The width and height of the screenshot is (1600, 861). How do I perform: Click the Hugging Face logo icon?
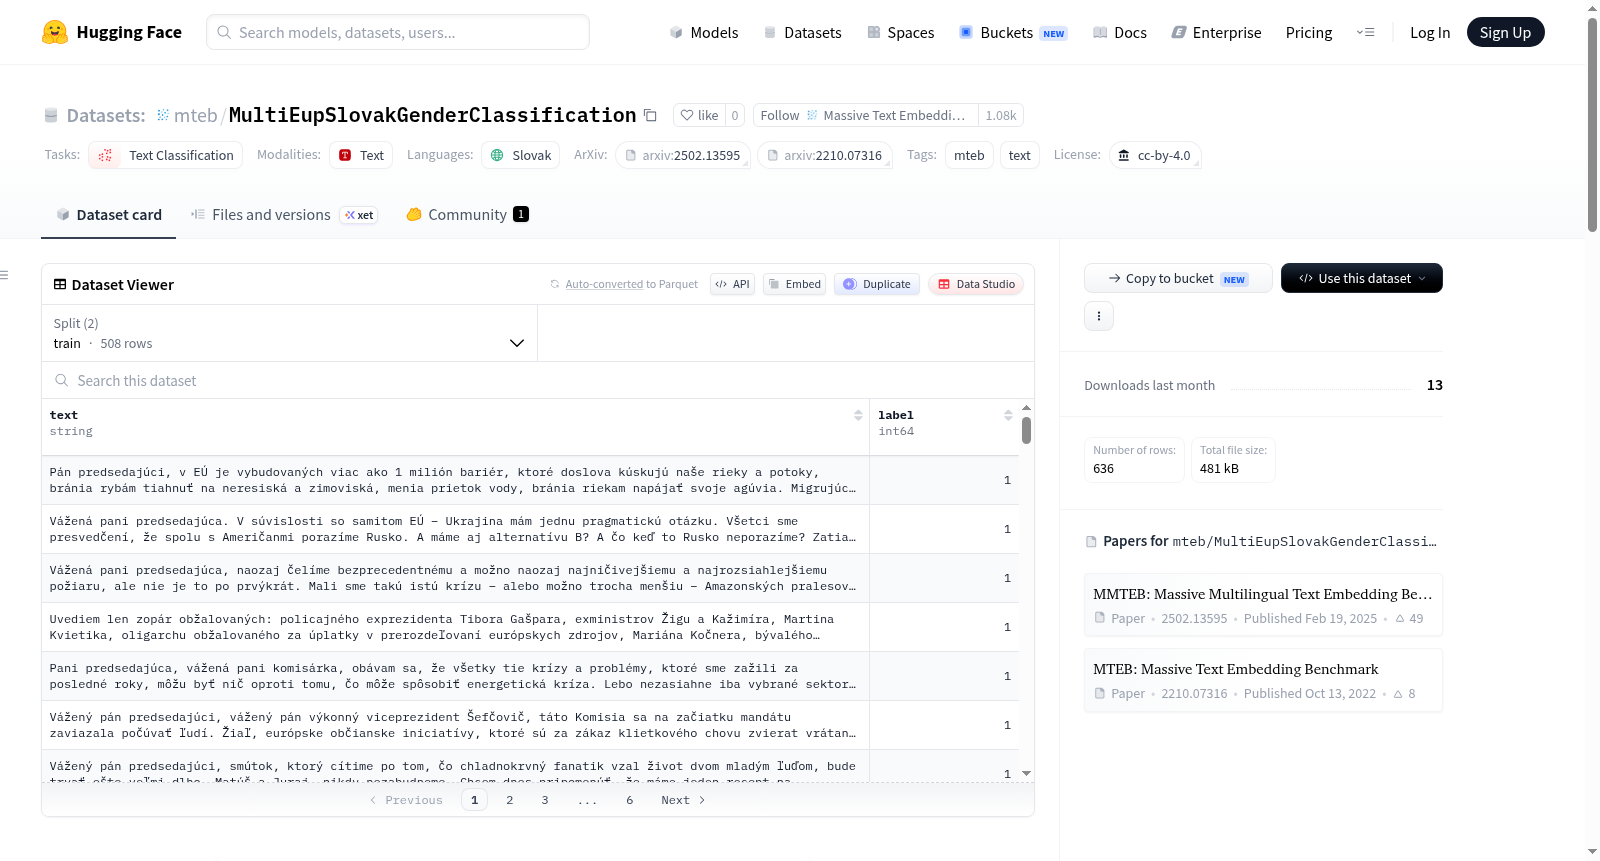[x=55, y=32]
